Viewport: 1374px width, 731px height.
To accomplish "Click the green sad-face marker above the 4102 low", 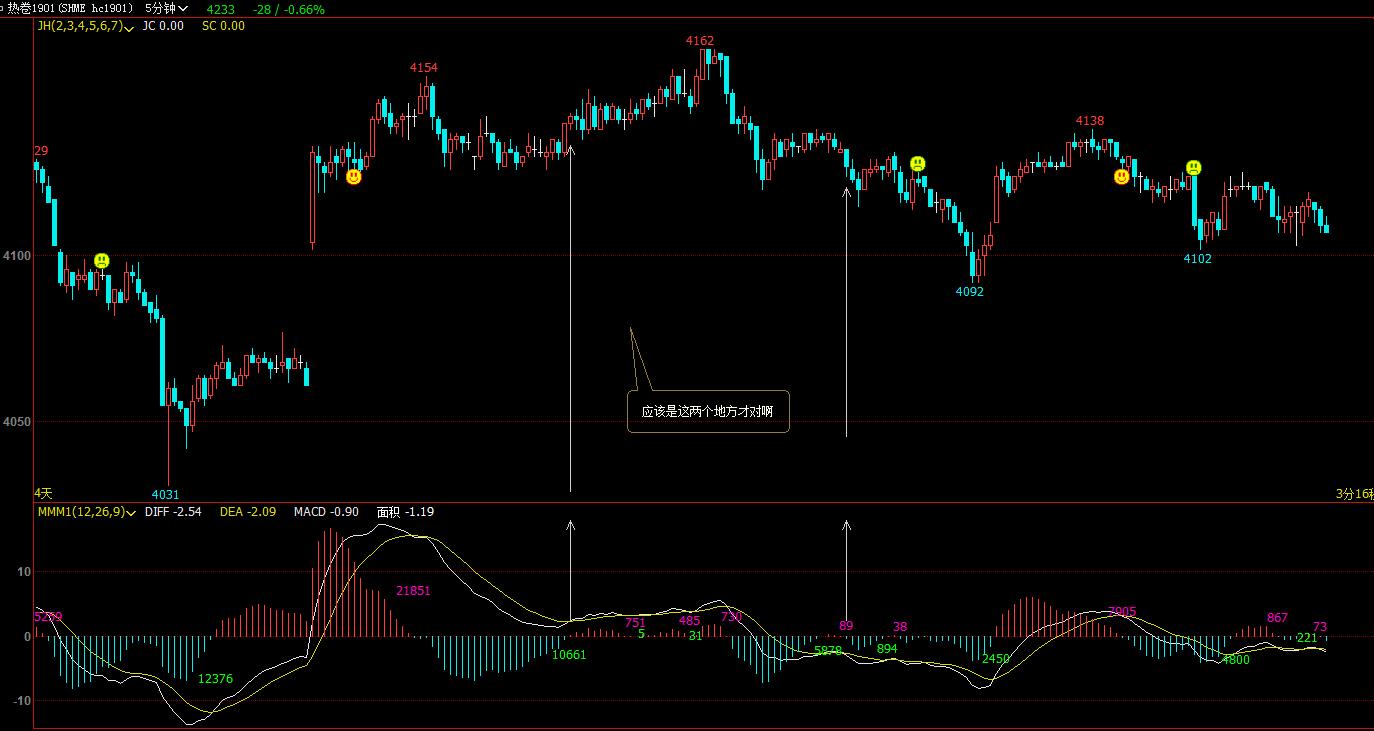I will tap(1193, 167).
